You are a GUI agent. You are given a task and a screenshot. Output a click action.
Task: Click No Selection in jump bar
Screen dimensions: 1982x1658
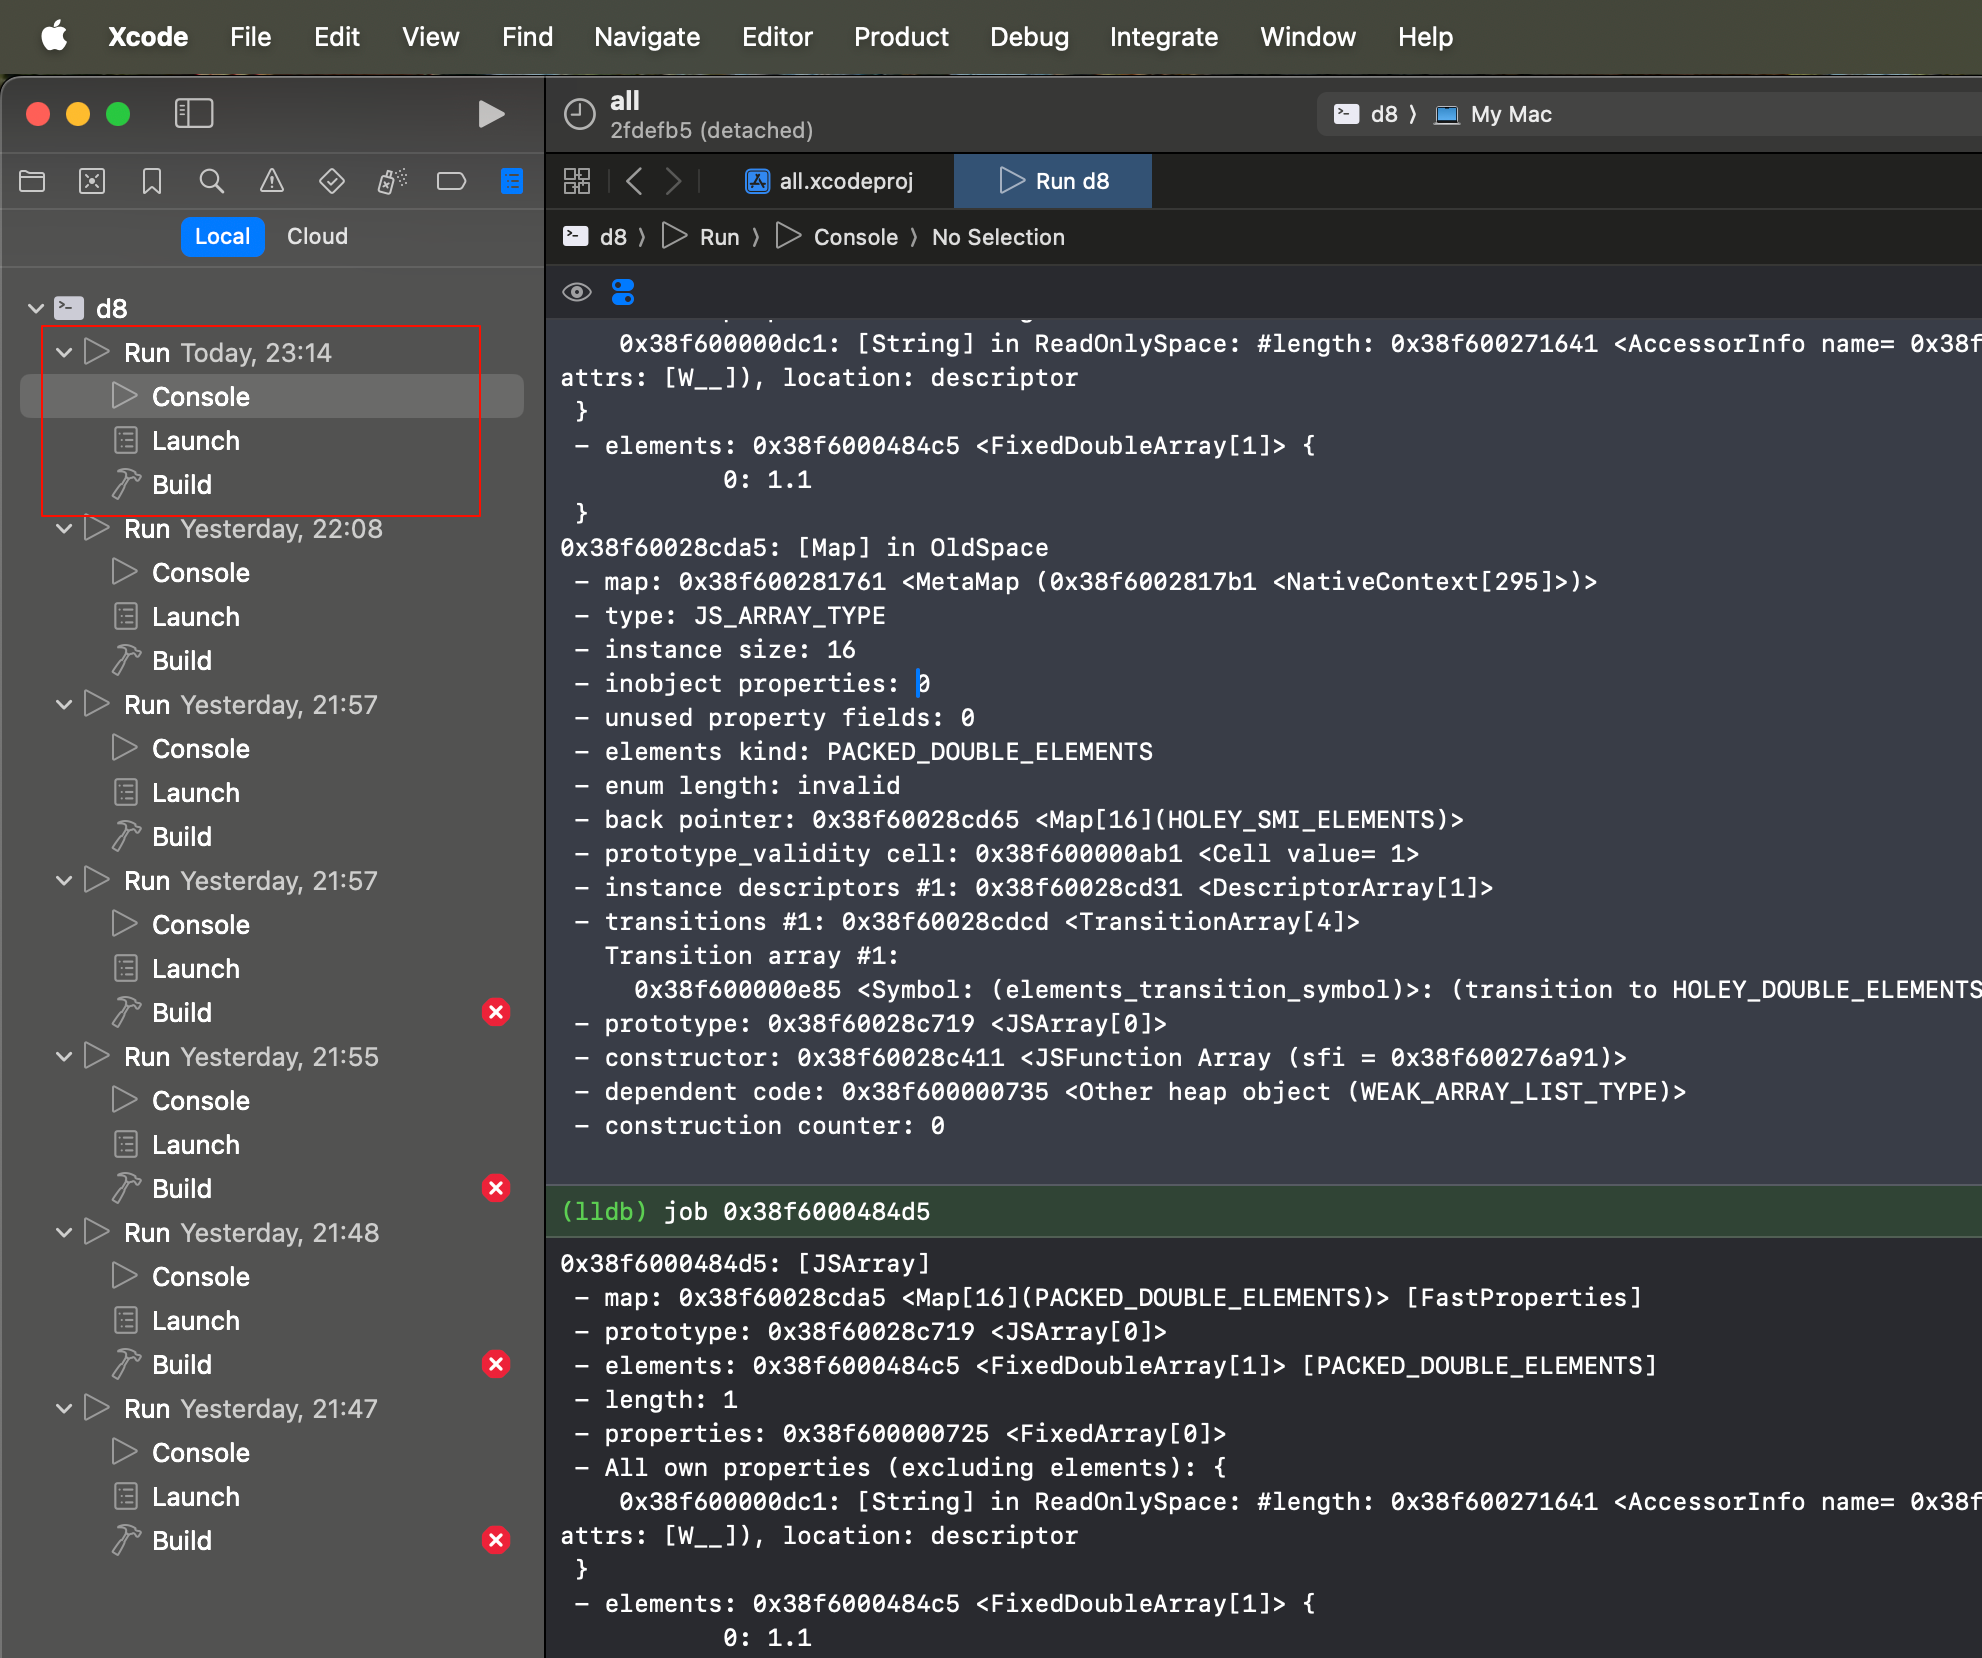pyautogui.click(x=998, y=237)
